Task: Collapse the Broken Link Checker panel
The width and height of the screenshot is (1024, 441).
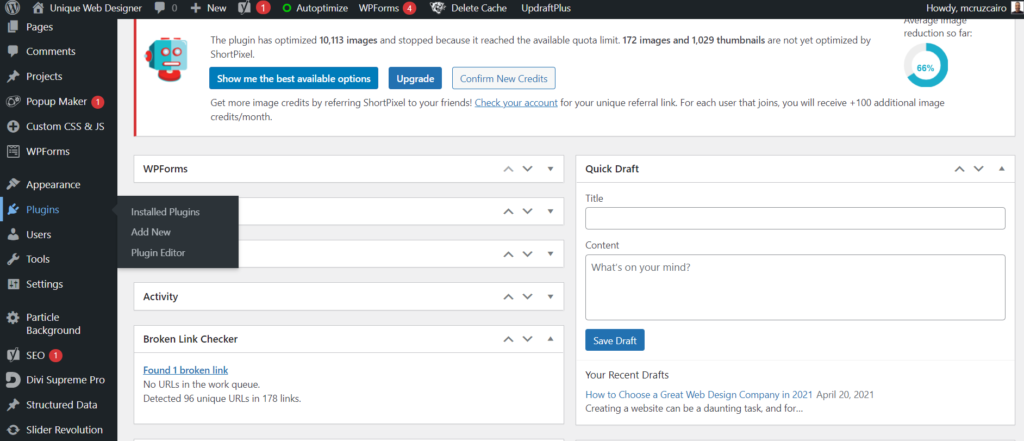Action: click(x=550, y=339)
